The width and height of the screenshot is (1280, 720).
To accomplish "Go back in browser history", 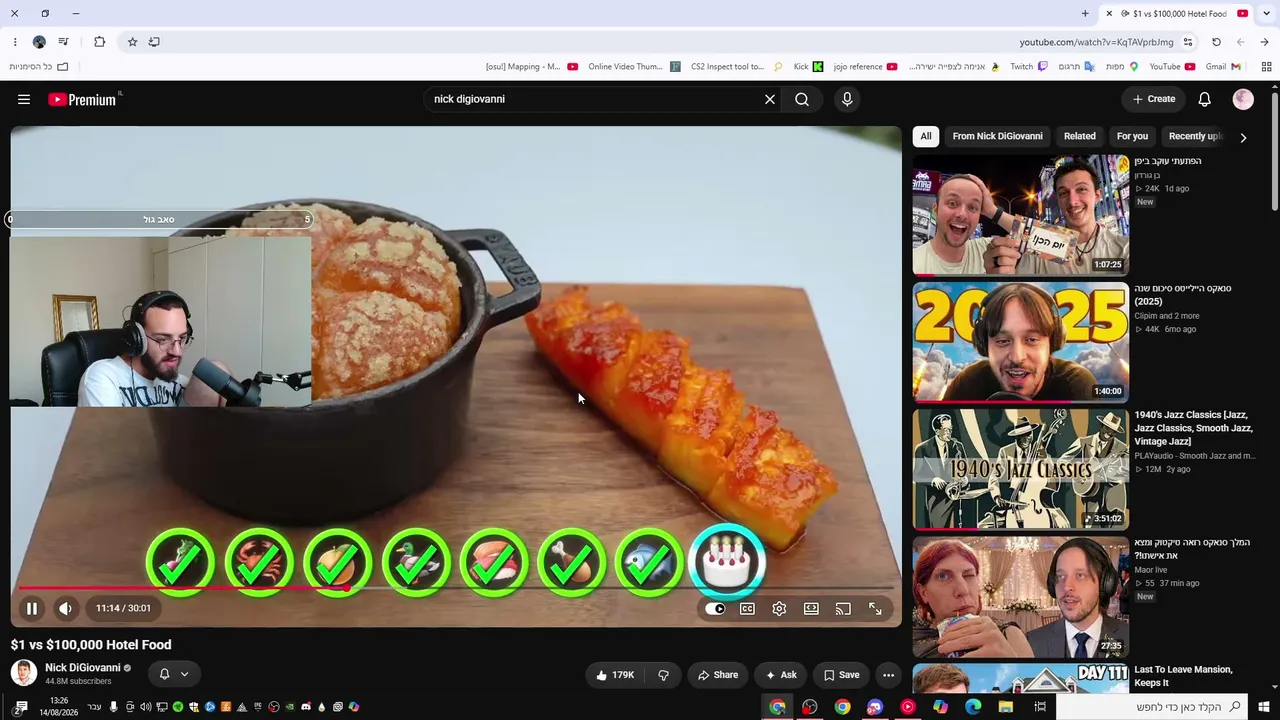I will tap(1264, 42).
